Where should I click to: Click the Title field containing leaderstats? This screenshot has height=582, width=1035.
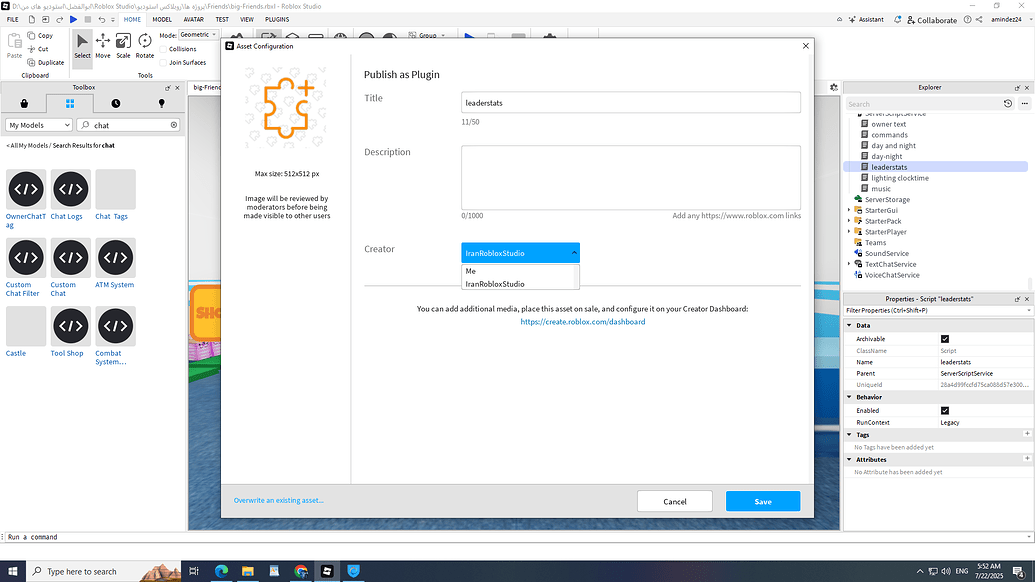[x=631, y=102]
